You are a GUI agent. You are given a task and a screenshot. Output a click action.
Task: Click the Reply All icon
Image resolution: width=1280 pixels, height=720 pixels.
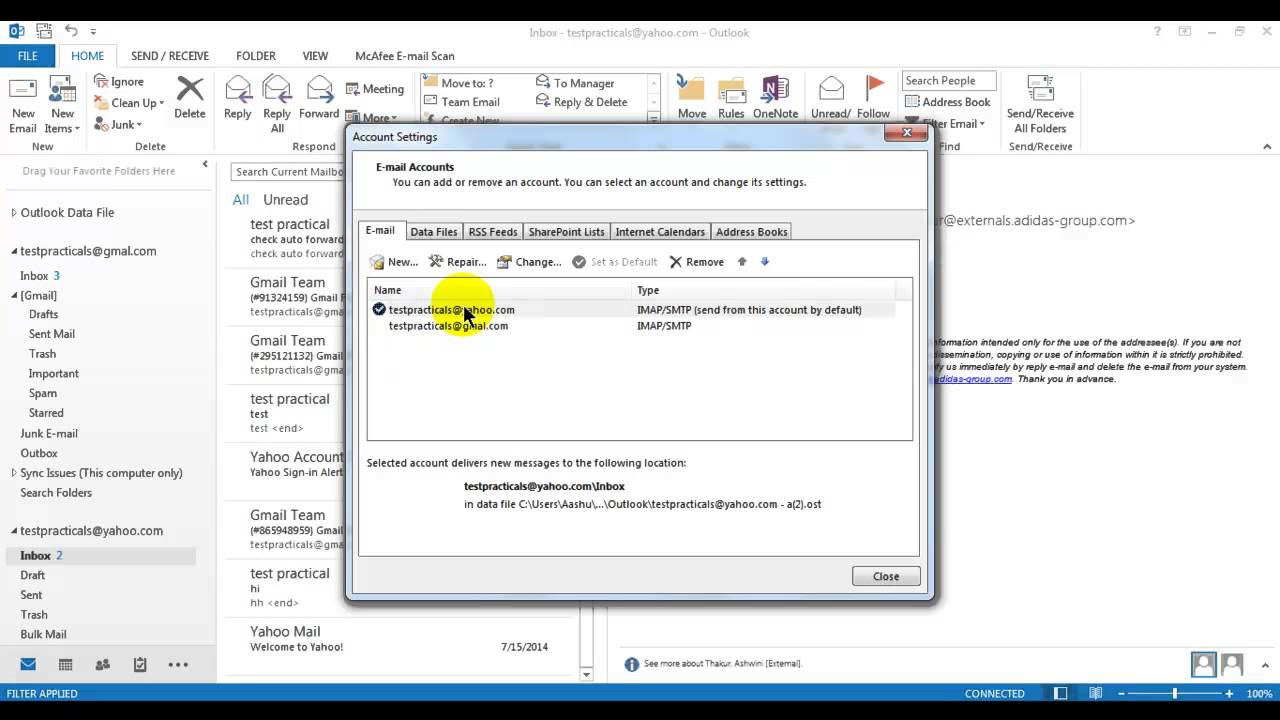coord(277,90)
